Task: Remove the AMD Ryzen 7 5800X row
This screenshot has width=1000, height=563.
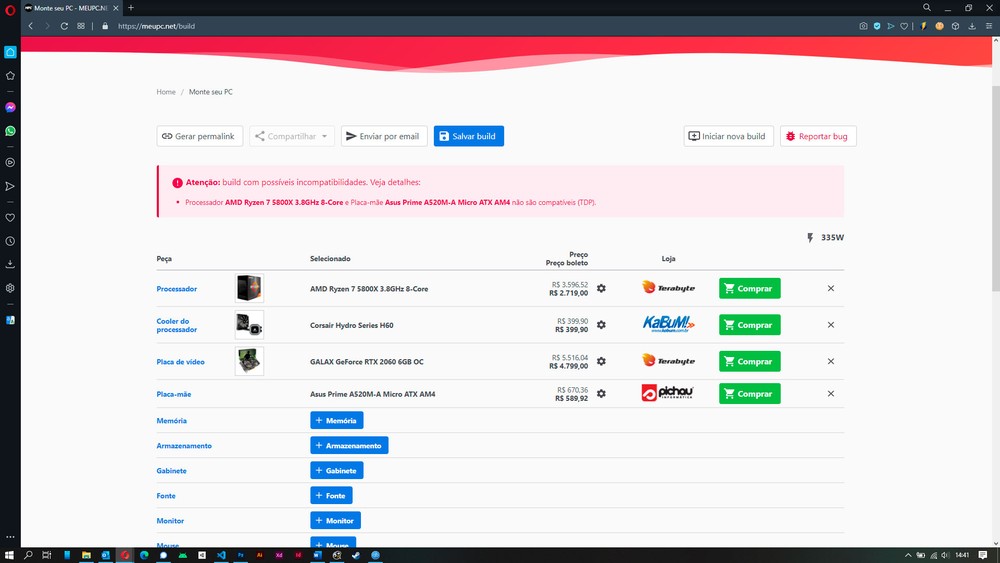Action: pos(830,288)
